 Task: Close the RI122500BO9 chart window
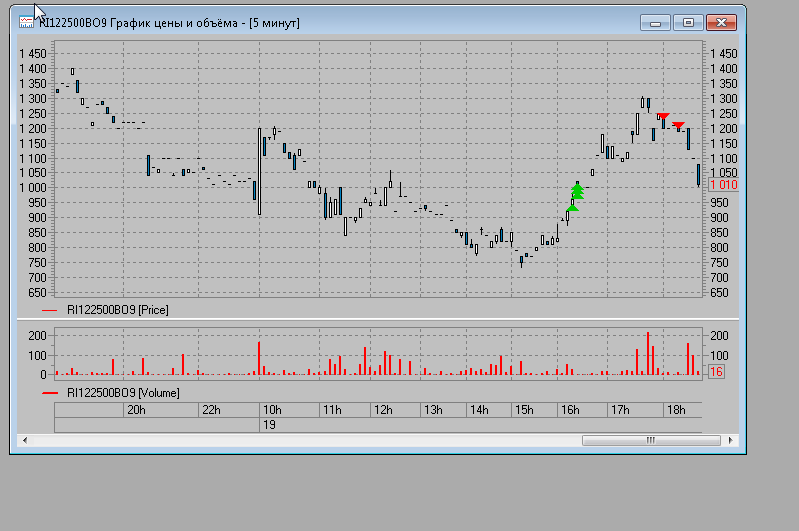[720, 23]
